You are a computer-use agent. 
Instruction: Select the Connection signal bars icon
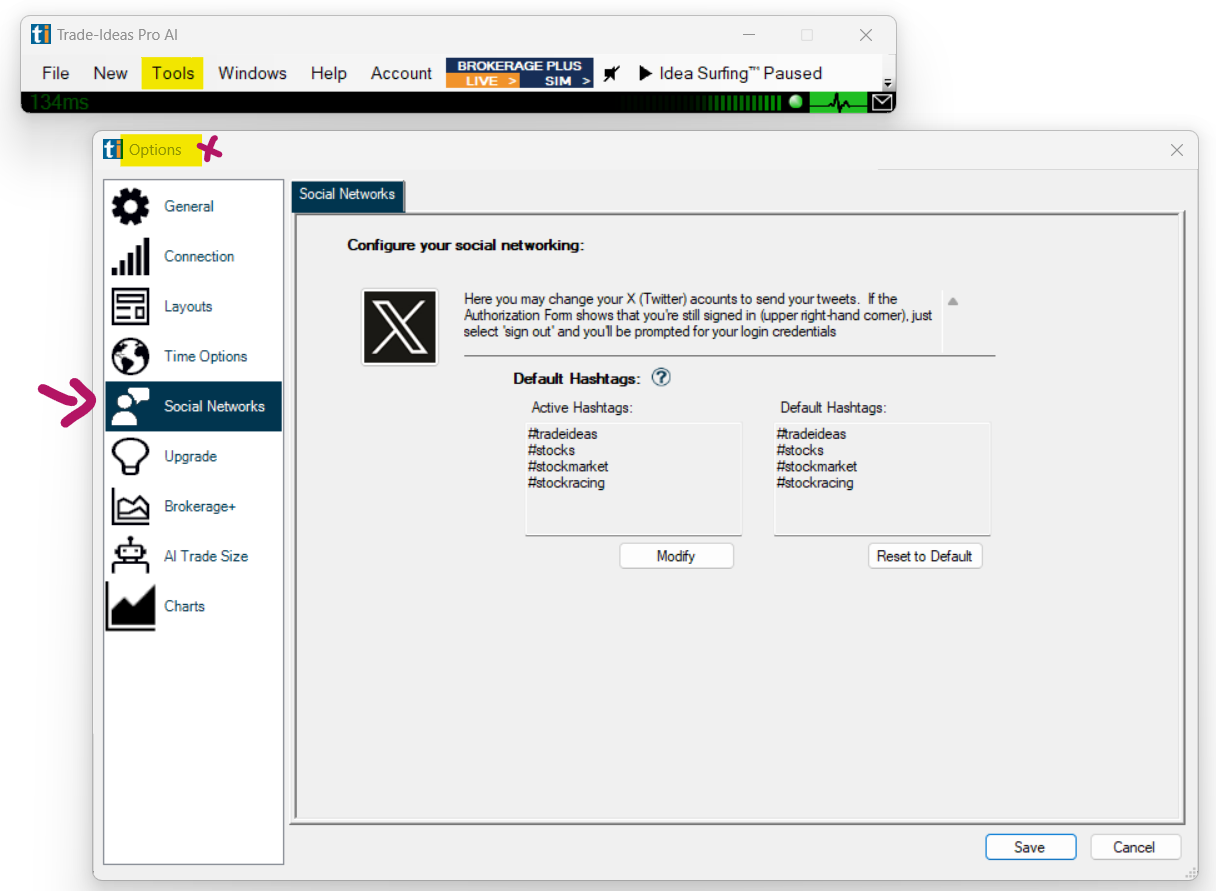(x=130, y=257)
